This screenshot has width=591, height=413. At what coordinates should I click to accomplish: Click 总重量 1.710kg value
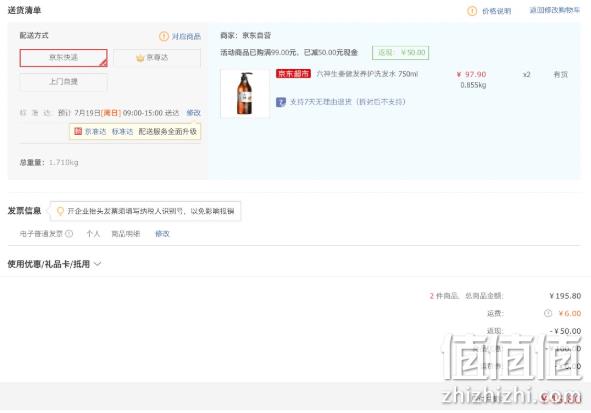click(x=64, y=162)
